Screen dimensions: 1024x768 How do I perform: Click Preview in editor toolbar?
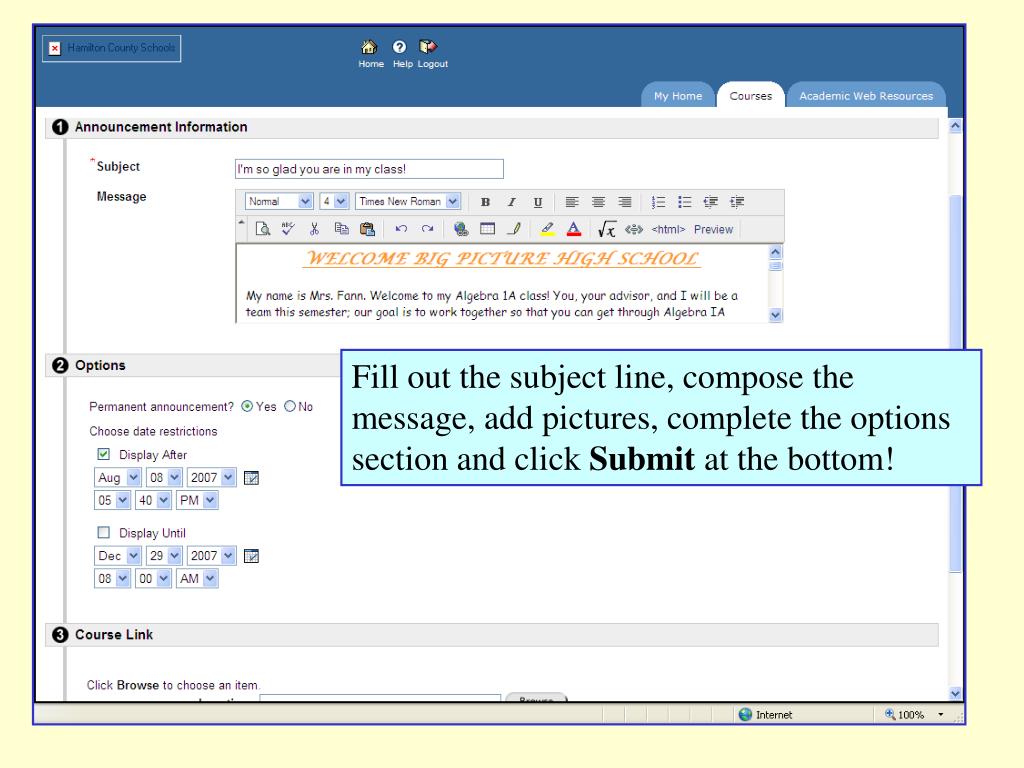tap(713, 229)
